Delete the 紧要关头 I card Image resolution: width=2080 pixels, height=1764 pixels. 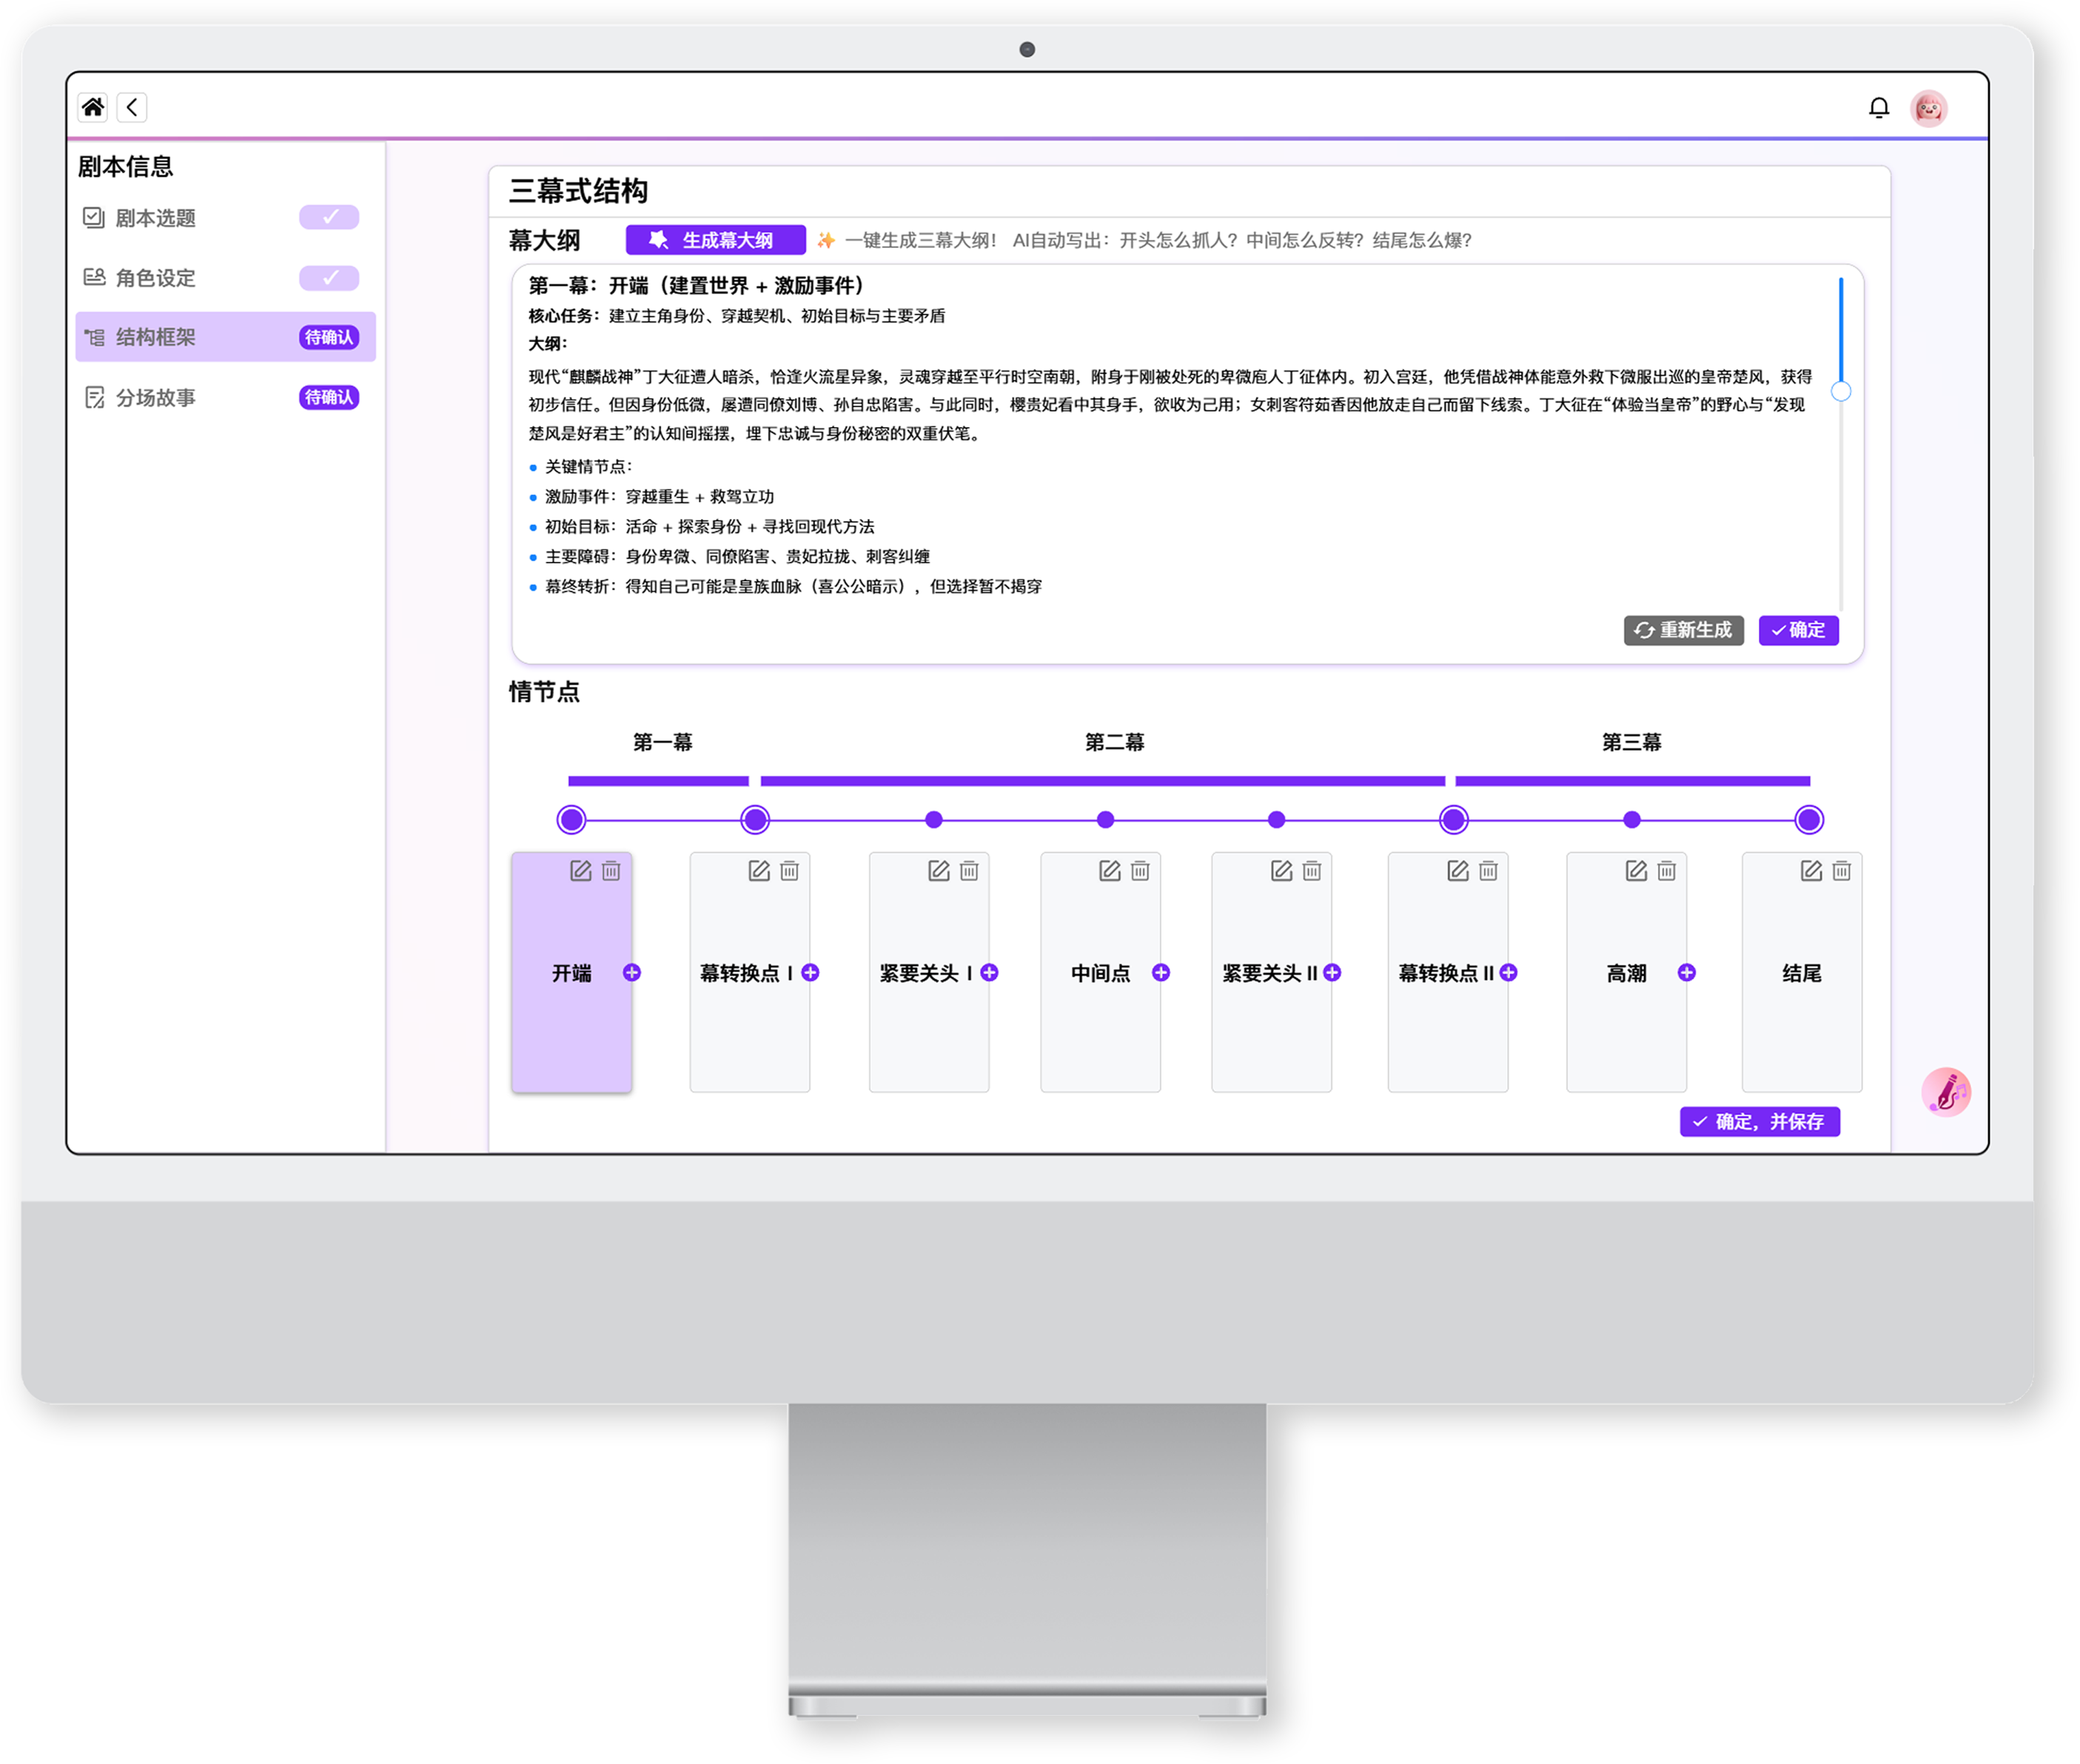click(969, 871)
